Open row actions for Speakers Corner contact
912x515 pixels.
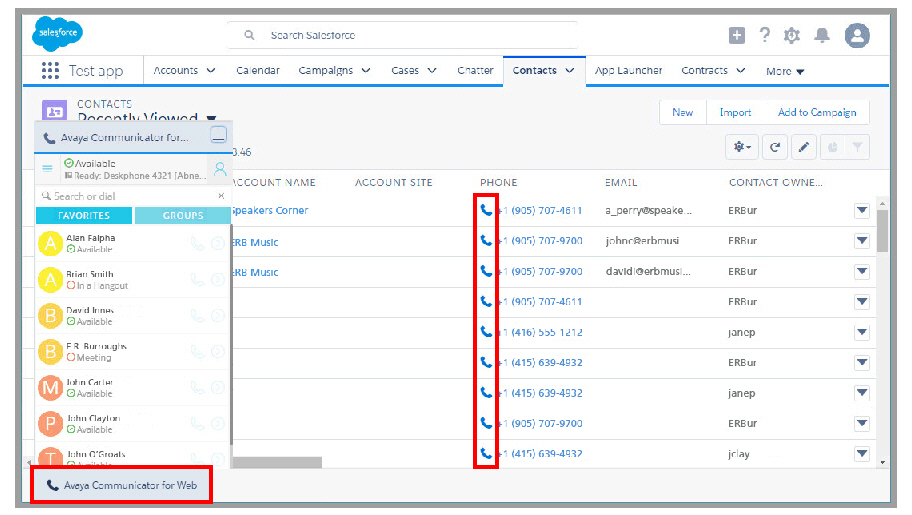[862, 210]
